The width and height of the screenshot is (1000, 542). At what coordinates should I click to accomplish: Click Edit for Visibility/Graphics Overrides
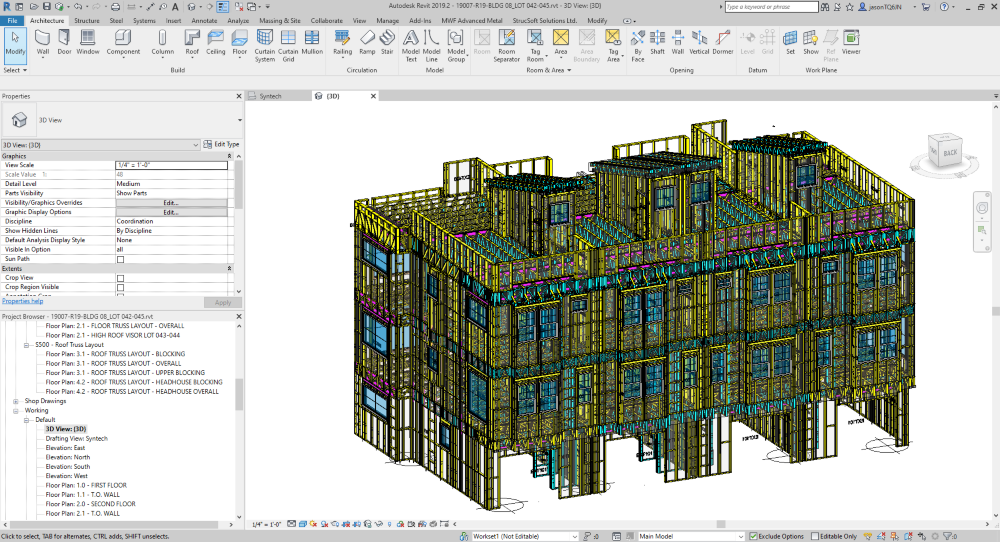(170, 202)
